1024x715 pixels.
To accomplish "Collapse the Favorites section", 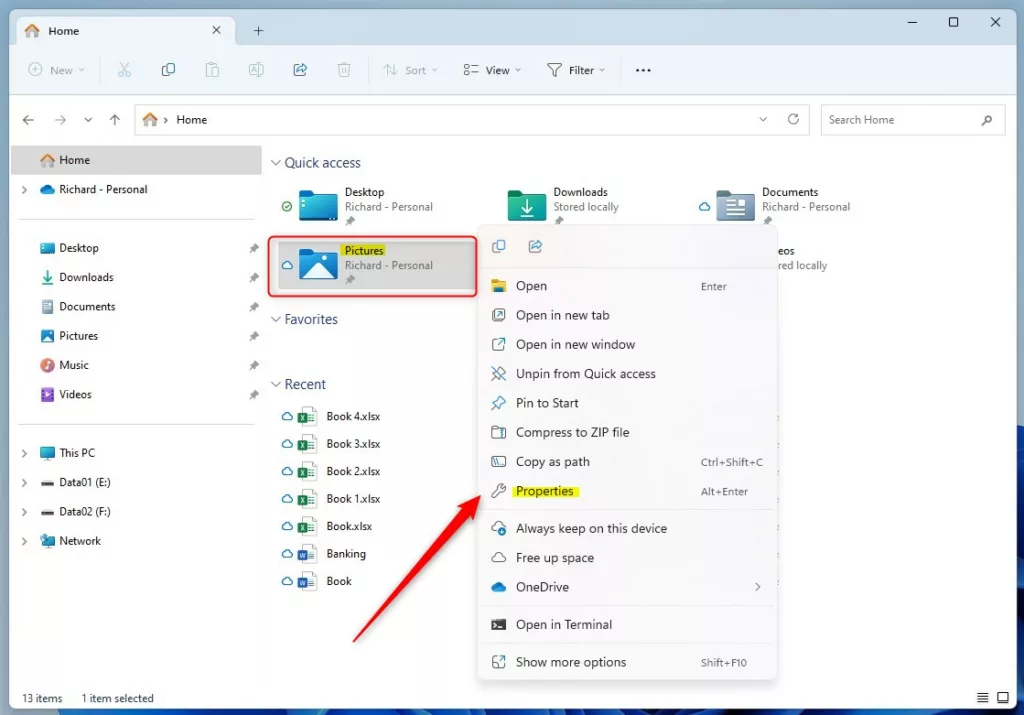I will tap(276, 319).
